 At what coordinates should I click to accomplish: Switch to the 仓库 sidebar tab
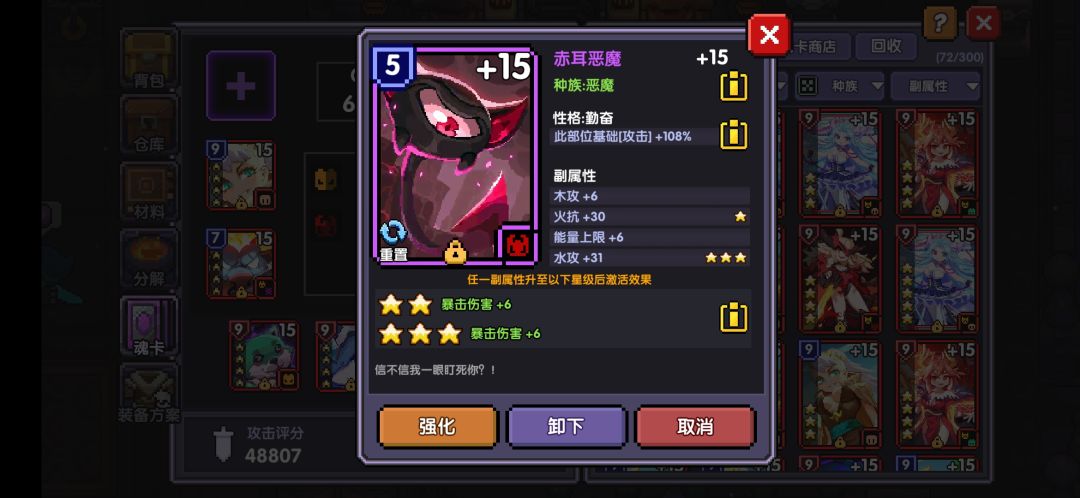click(x=149, y=125)
